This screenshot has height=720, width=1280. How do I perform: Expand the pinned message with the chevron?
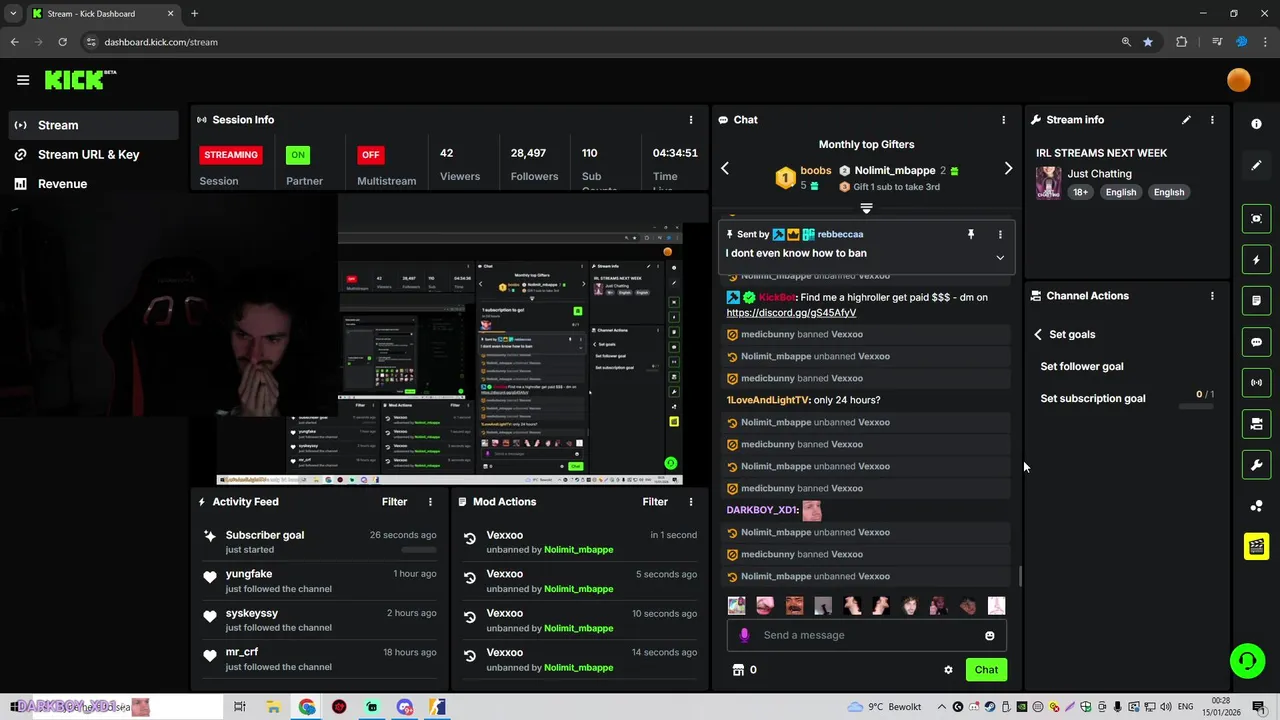click(1000, 257)
